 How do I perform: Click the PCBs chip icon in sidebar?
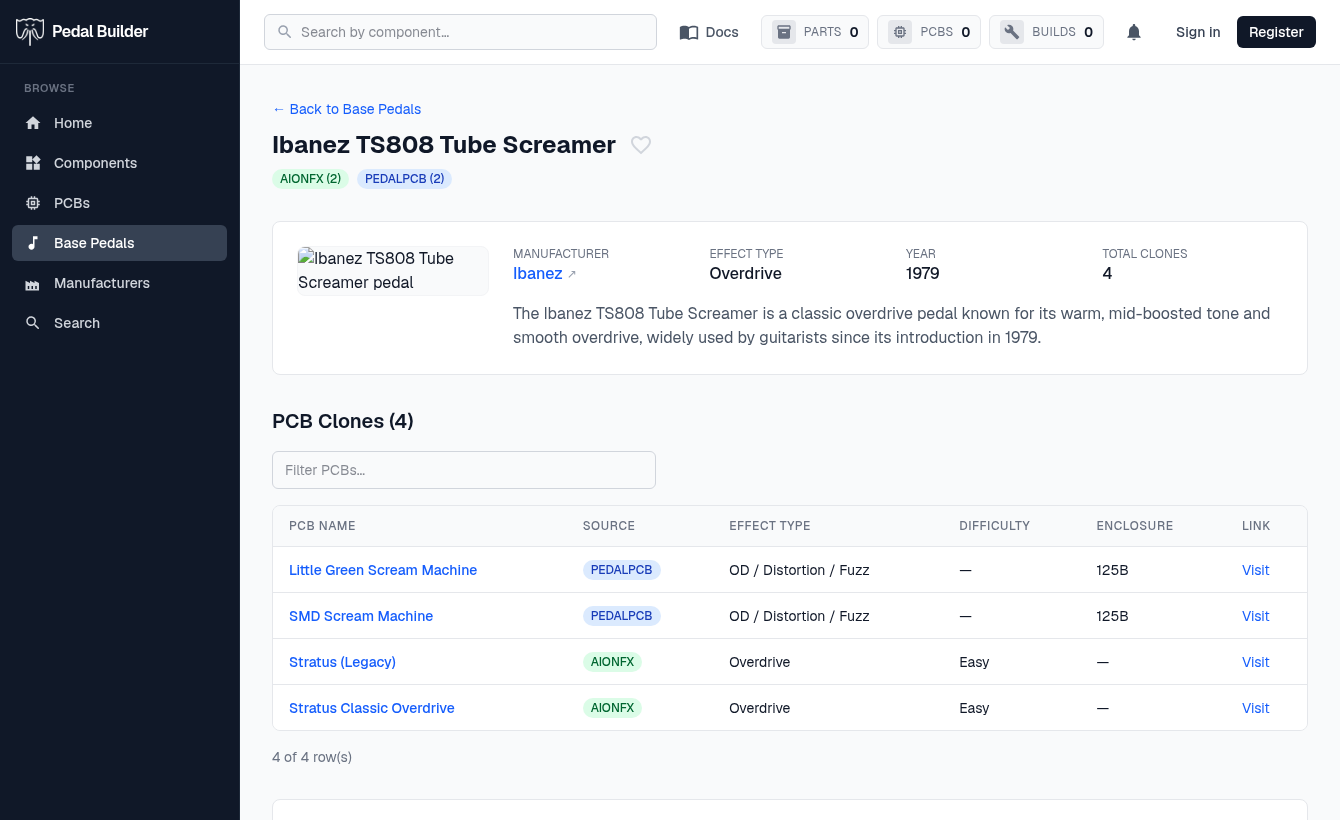(33, 203)
